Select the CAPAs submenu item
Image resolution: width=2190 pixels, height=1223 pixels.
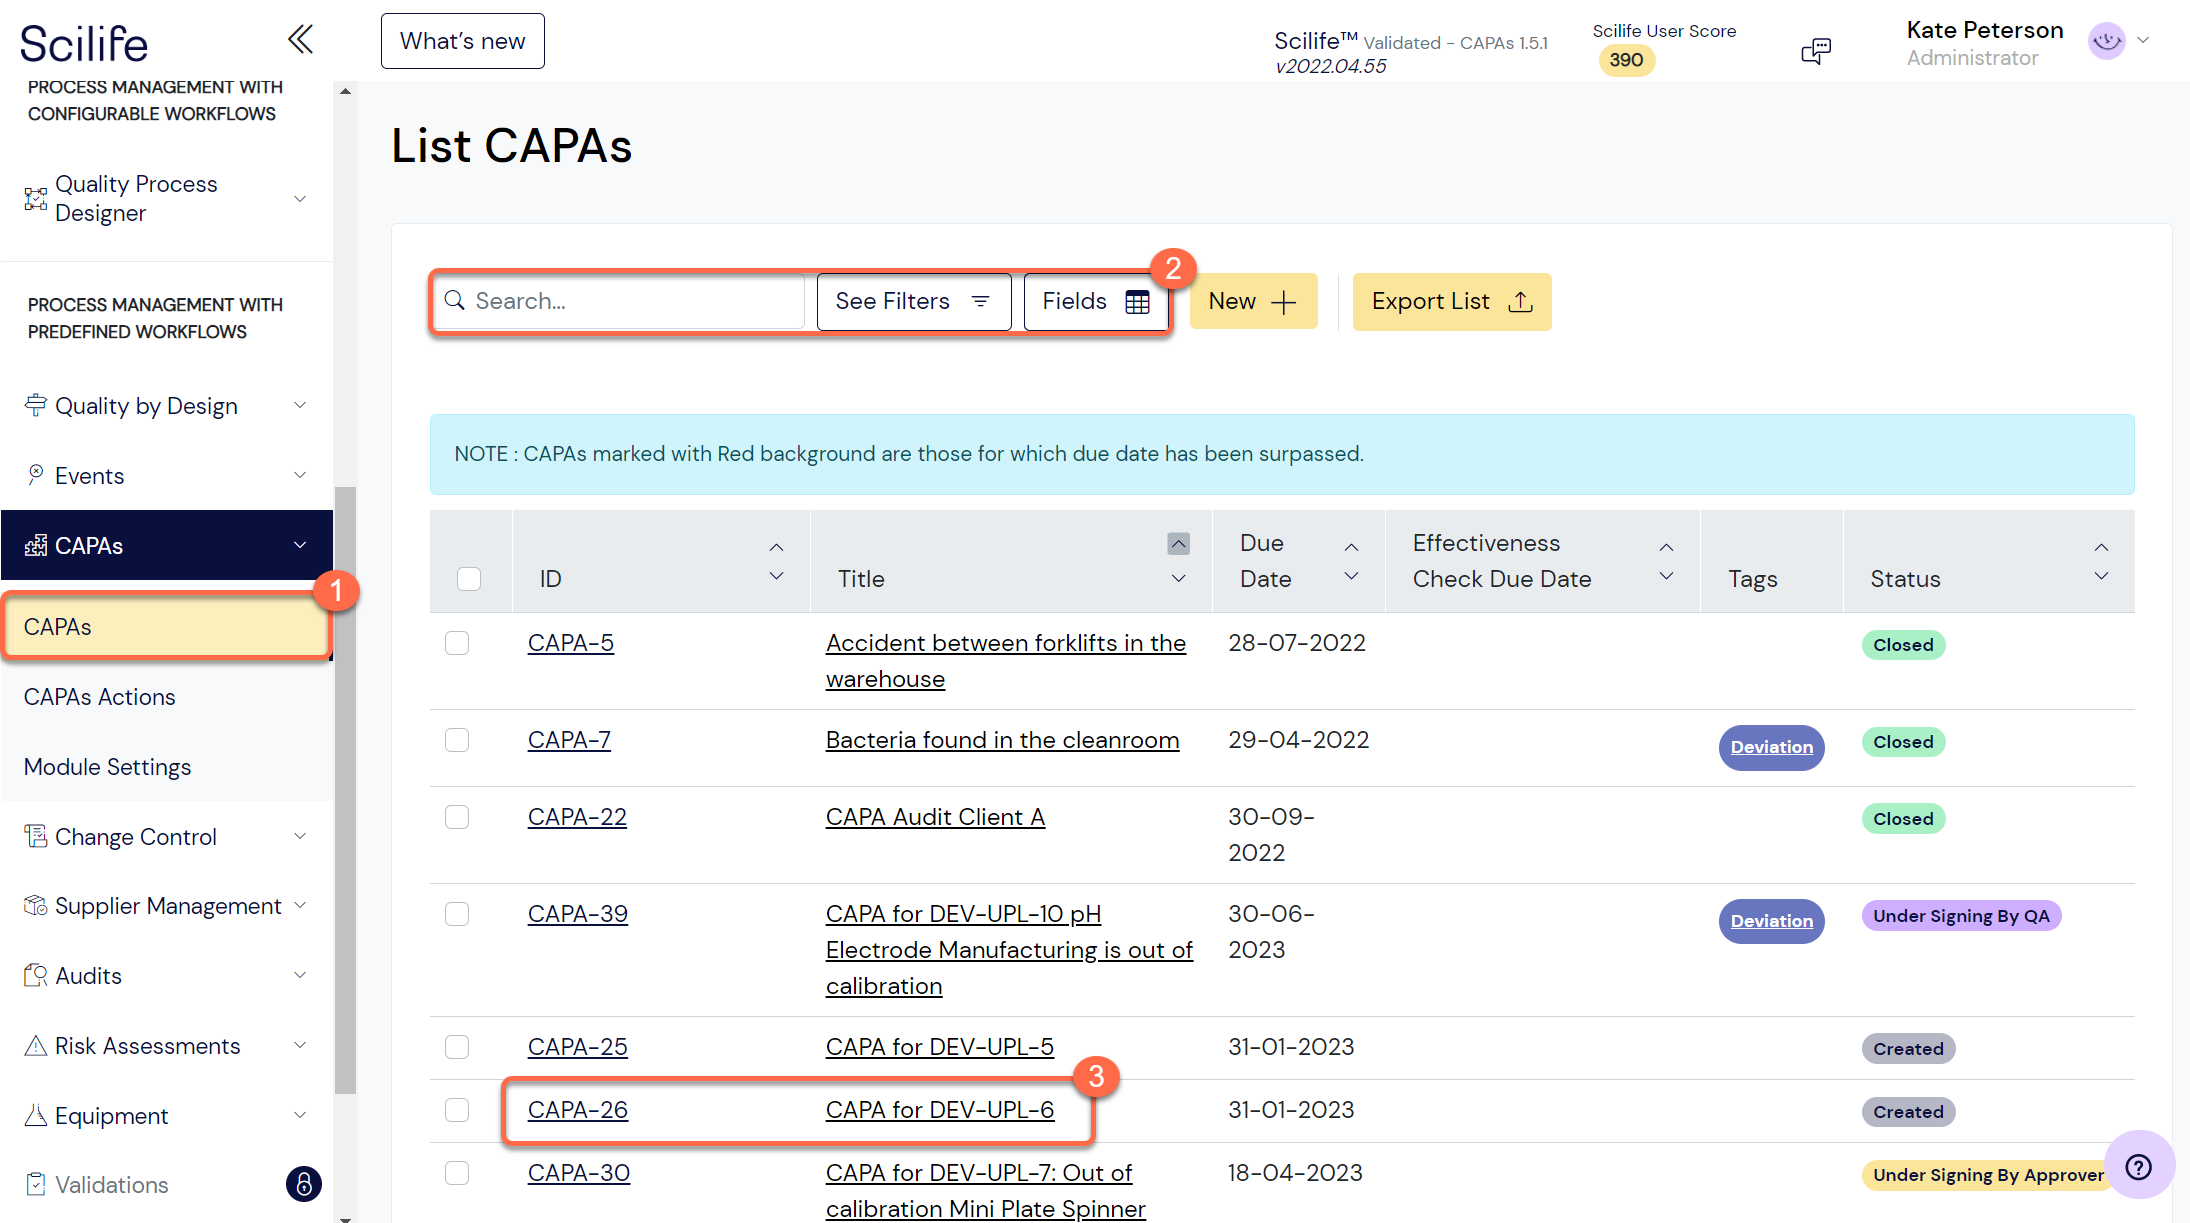tap(166, 627)
